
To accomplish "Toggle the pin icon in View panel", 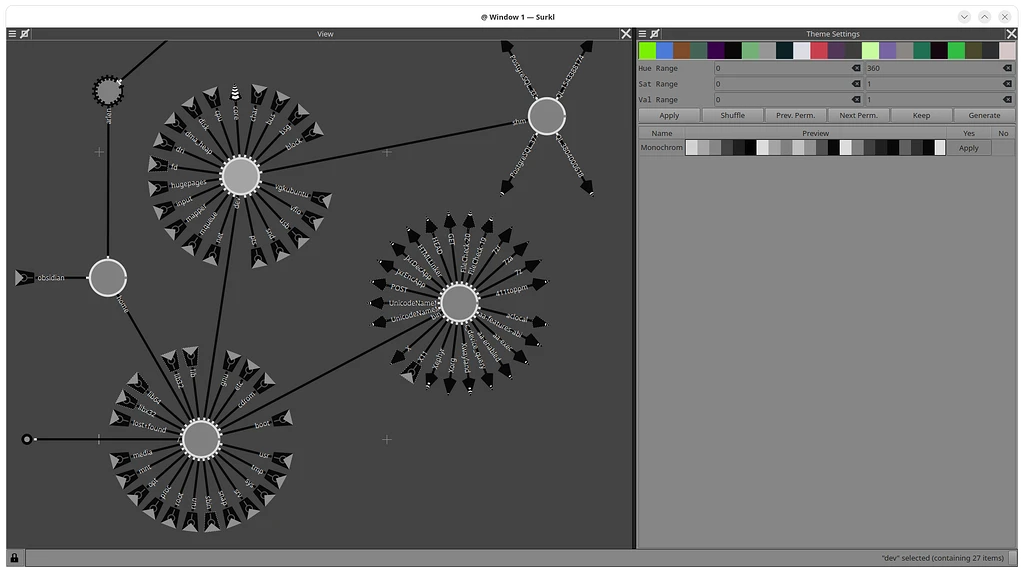I will pyautogui.click(x=25, y=34).
